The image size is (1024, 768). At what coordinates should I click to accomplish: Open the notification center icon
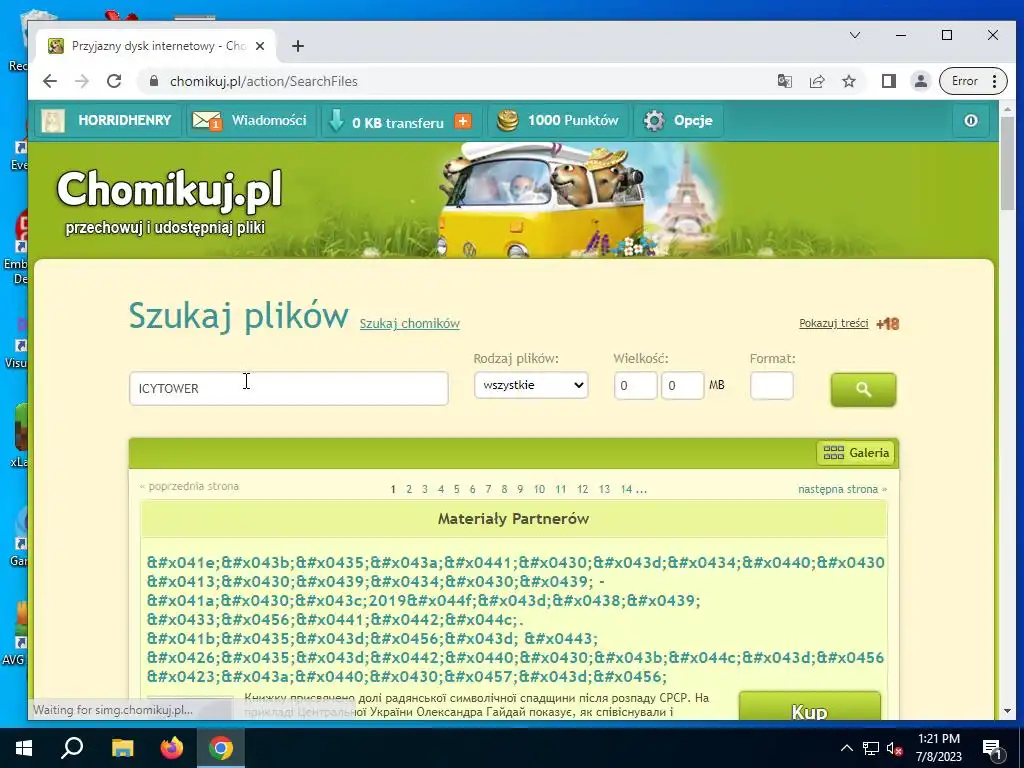991,748
